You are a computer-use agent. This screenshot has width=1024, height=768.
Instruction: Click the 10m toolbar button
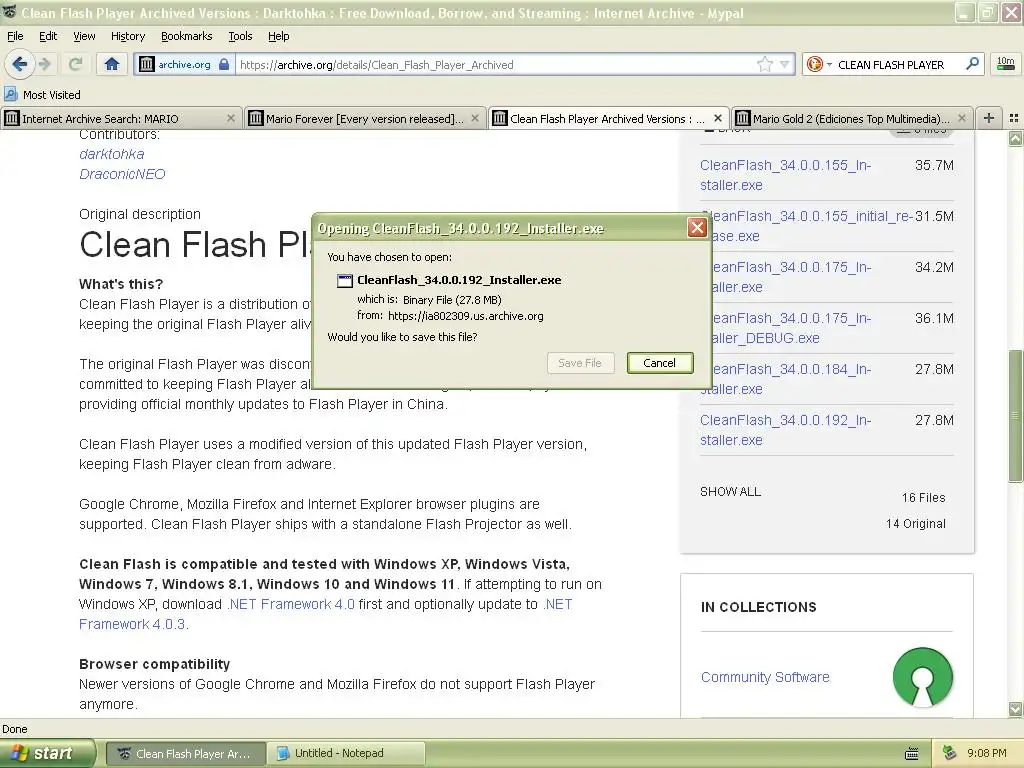click(1006, 63)
